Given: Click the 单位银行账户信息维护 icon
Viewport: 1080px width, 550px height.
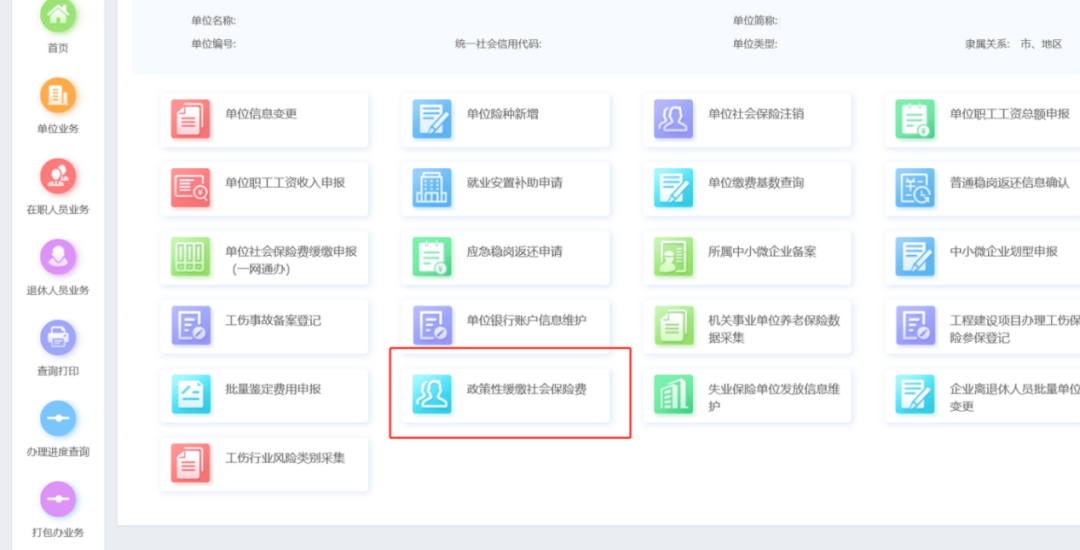Looking at the screenshot, I should (432, 326).
